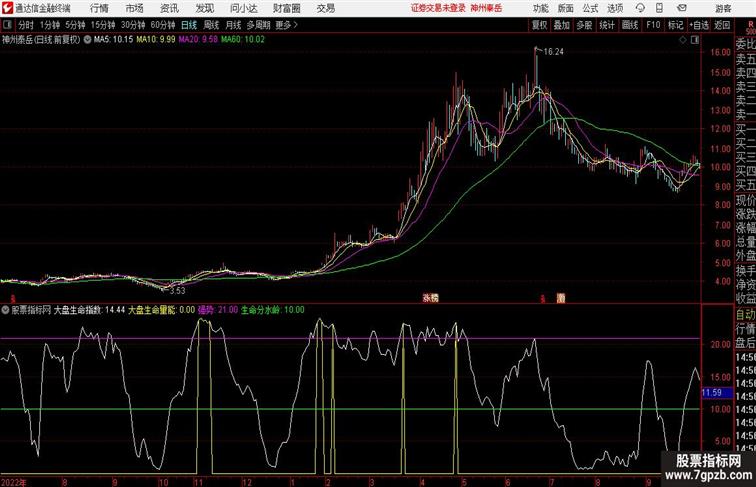Click the 生命分水岭: 10.00 label

click(x=273, y=310)
